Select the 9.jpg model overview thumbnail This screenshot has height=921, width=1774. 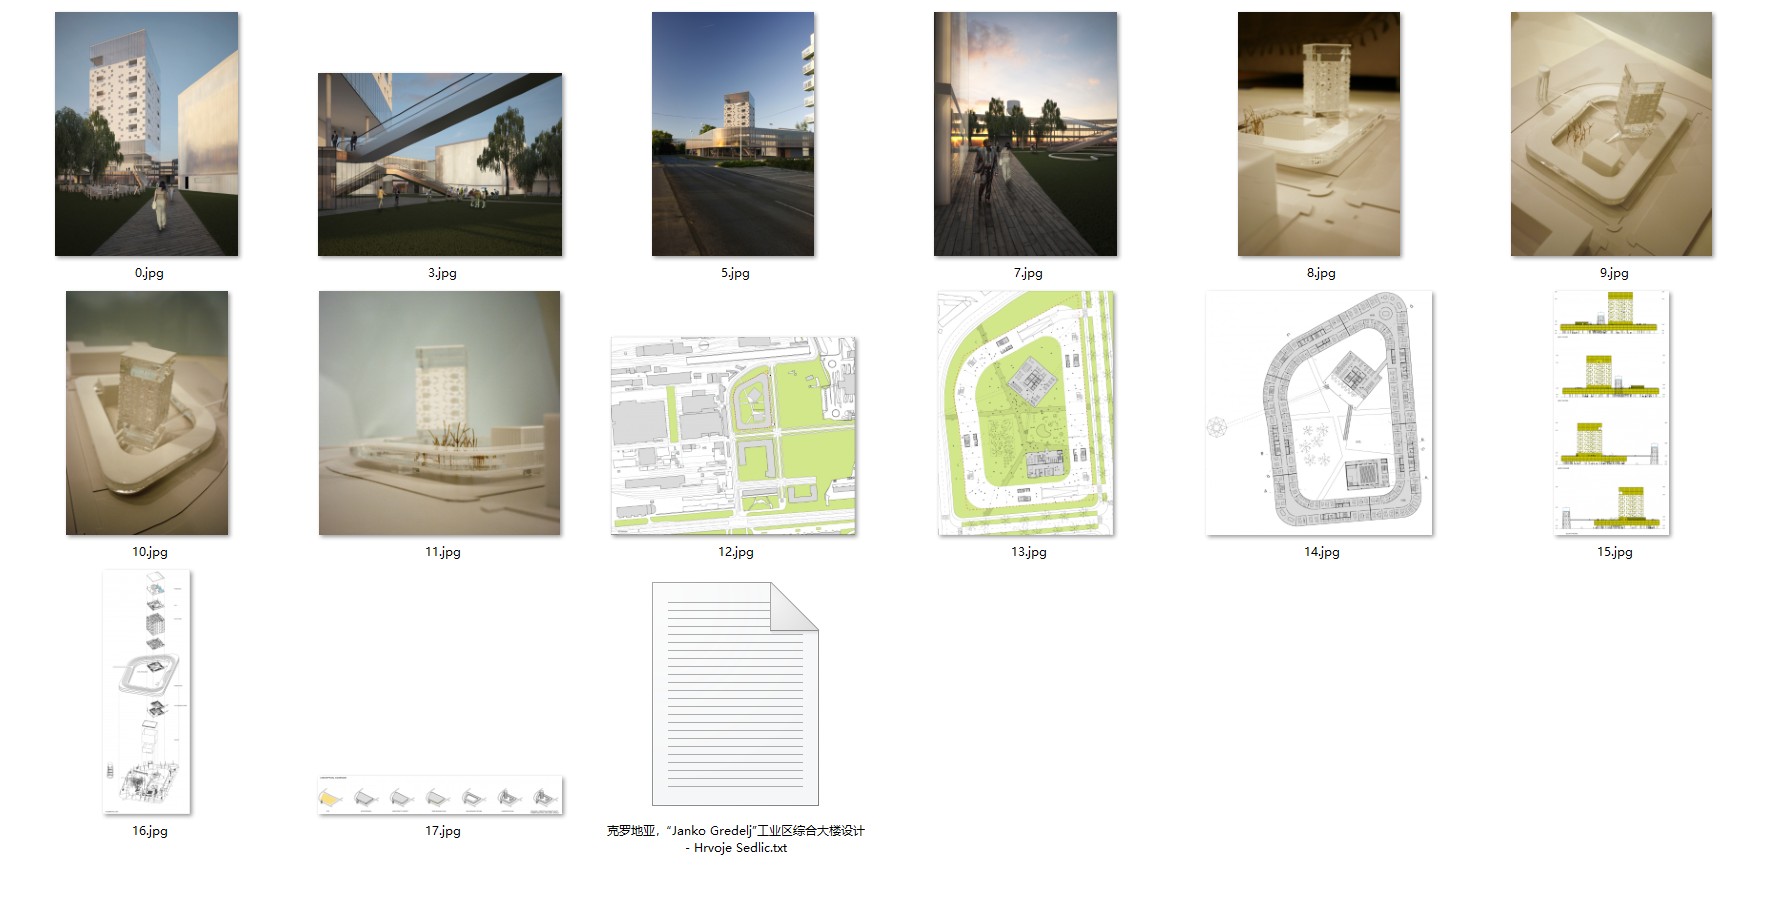point(1612,134)
